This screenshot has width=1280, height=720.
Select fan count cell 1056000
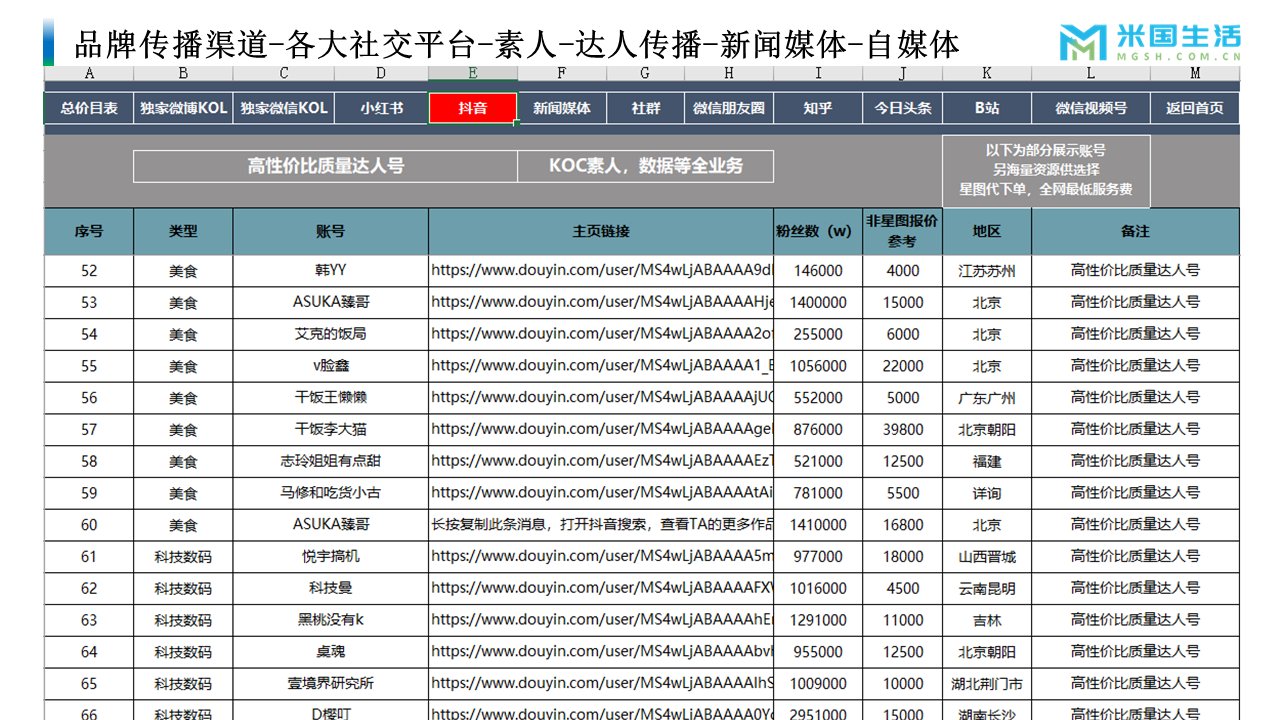point(818,366)
